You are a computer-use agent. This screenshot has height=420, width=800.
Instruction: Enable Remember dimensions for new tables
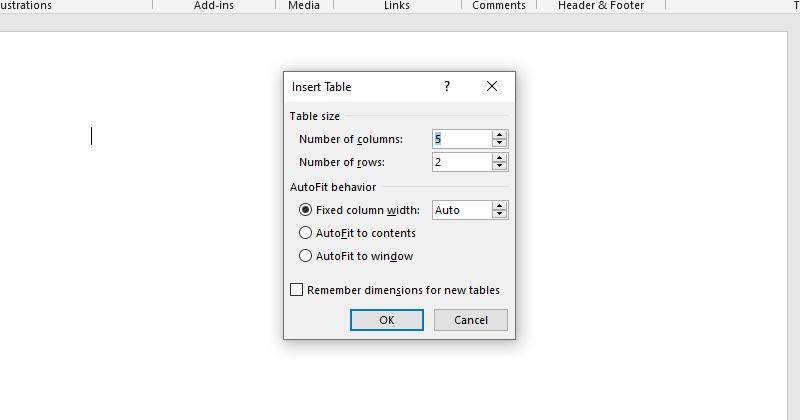coord(296,290)
